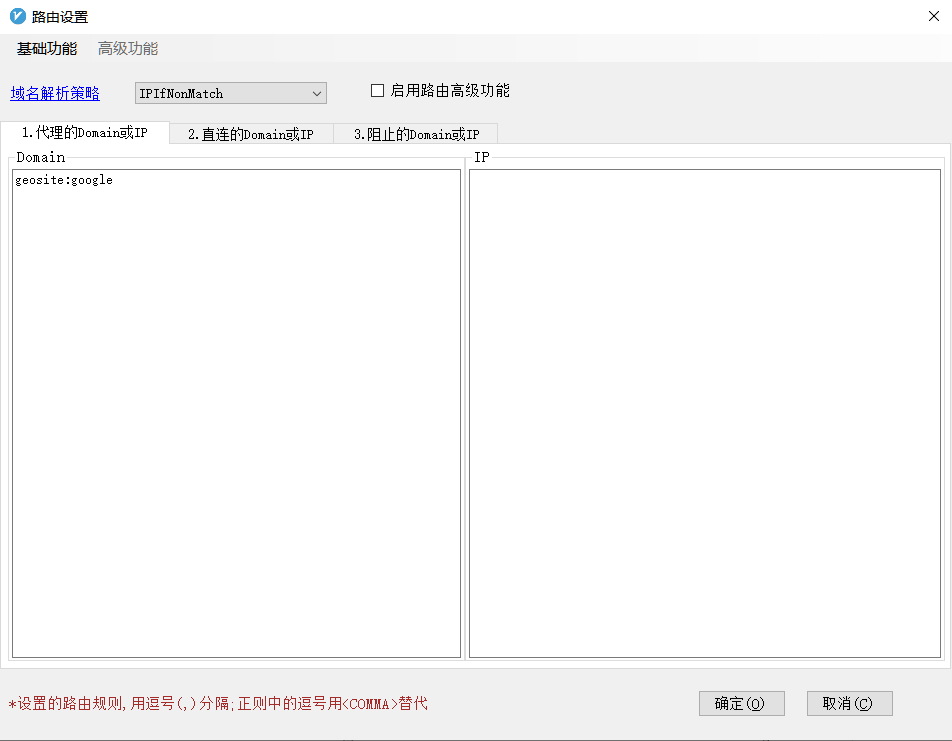Screen dimensions: 952x741
Task: Uncheck the advanced routing checkbox
Action: 377,90
